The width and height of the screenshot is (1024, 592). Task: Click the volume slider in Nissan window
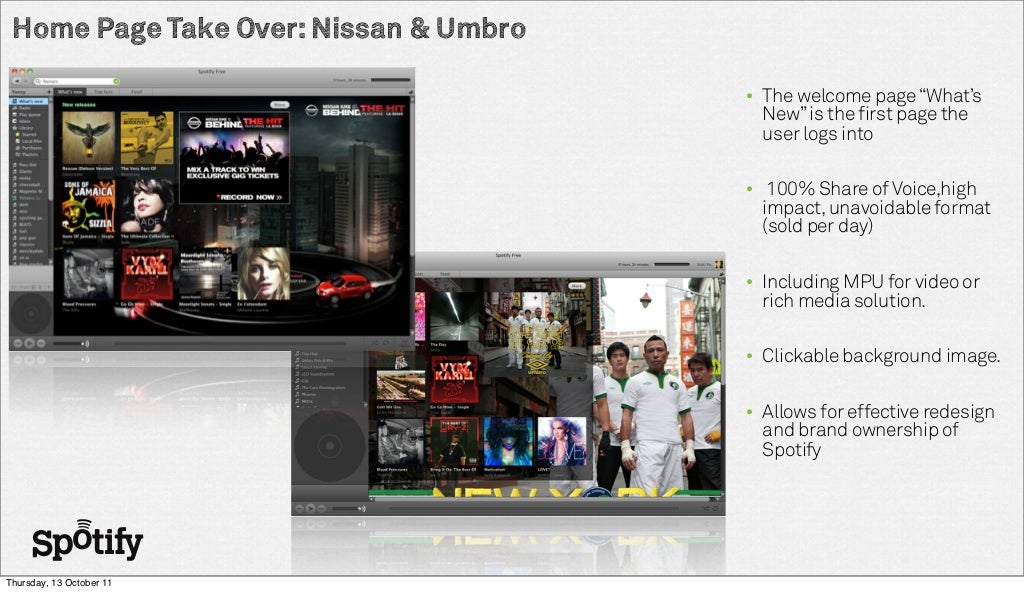tap(67, 343)
